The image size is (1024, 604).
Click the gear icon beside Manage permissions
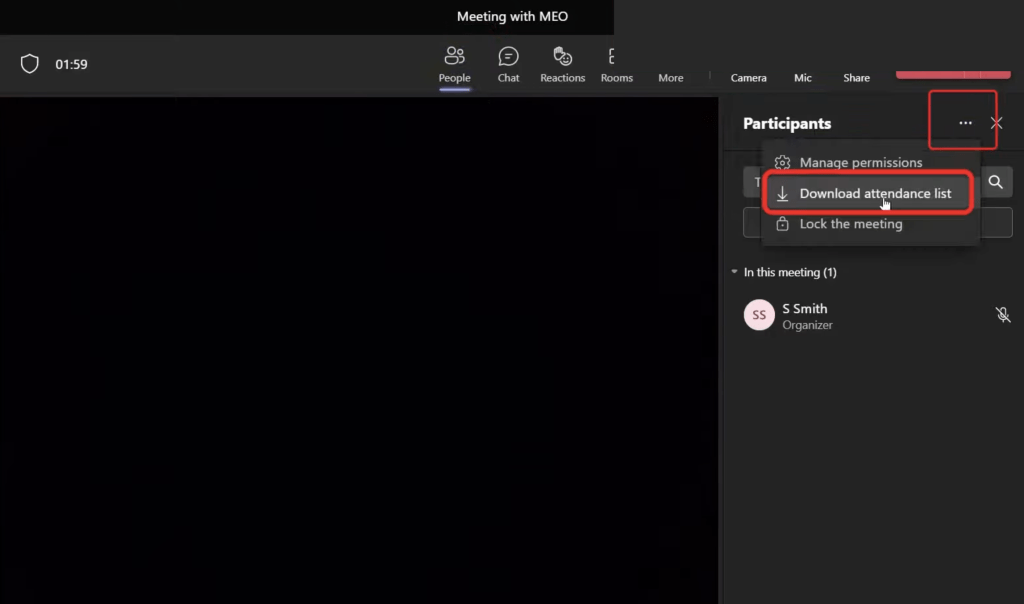click(782, 162)
